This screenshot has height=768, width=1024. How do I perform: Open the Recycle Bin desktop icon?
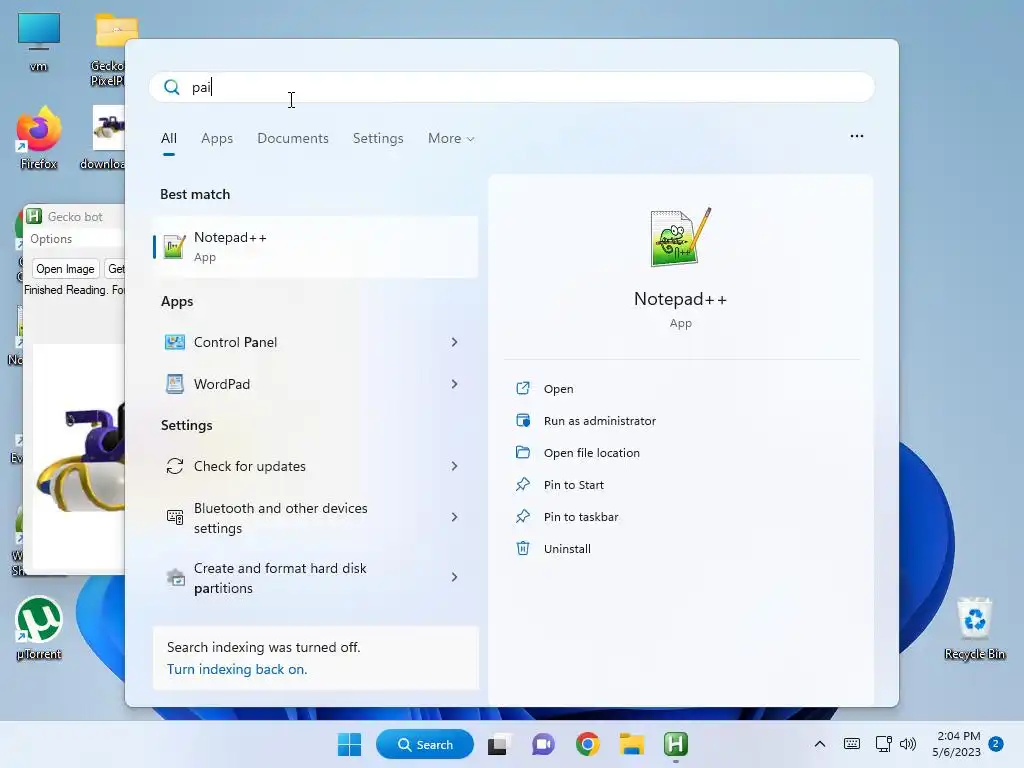pyautogui.click(x=974, y=628)
